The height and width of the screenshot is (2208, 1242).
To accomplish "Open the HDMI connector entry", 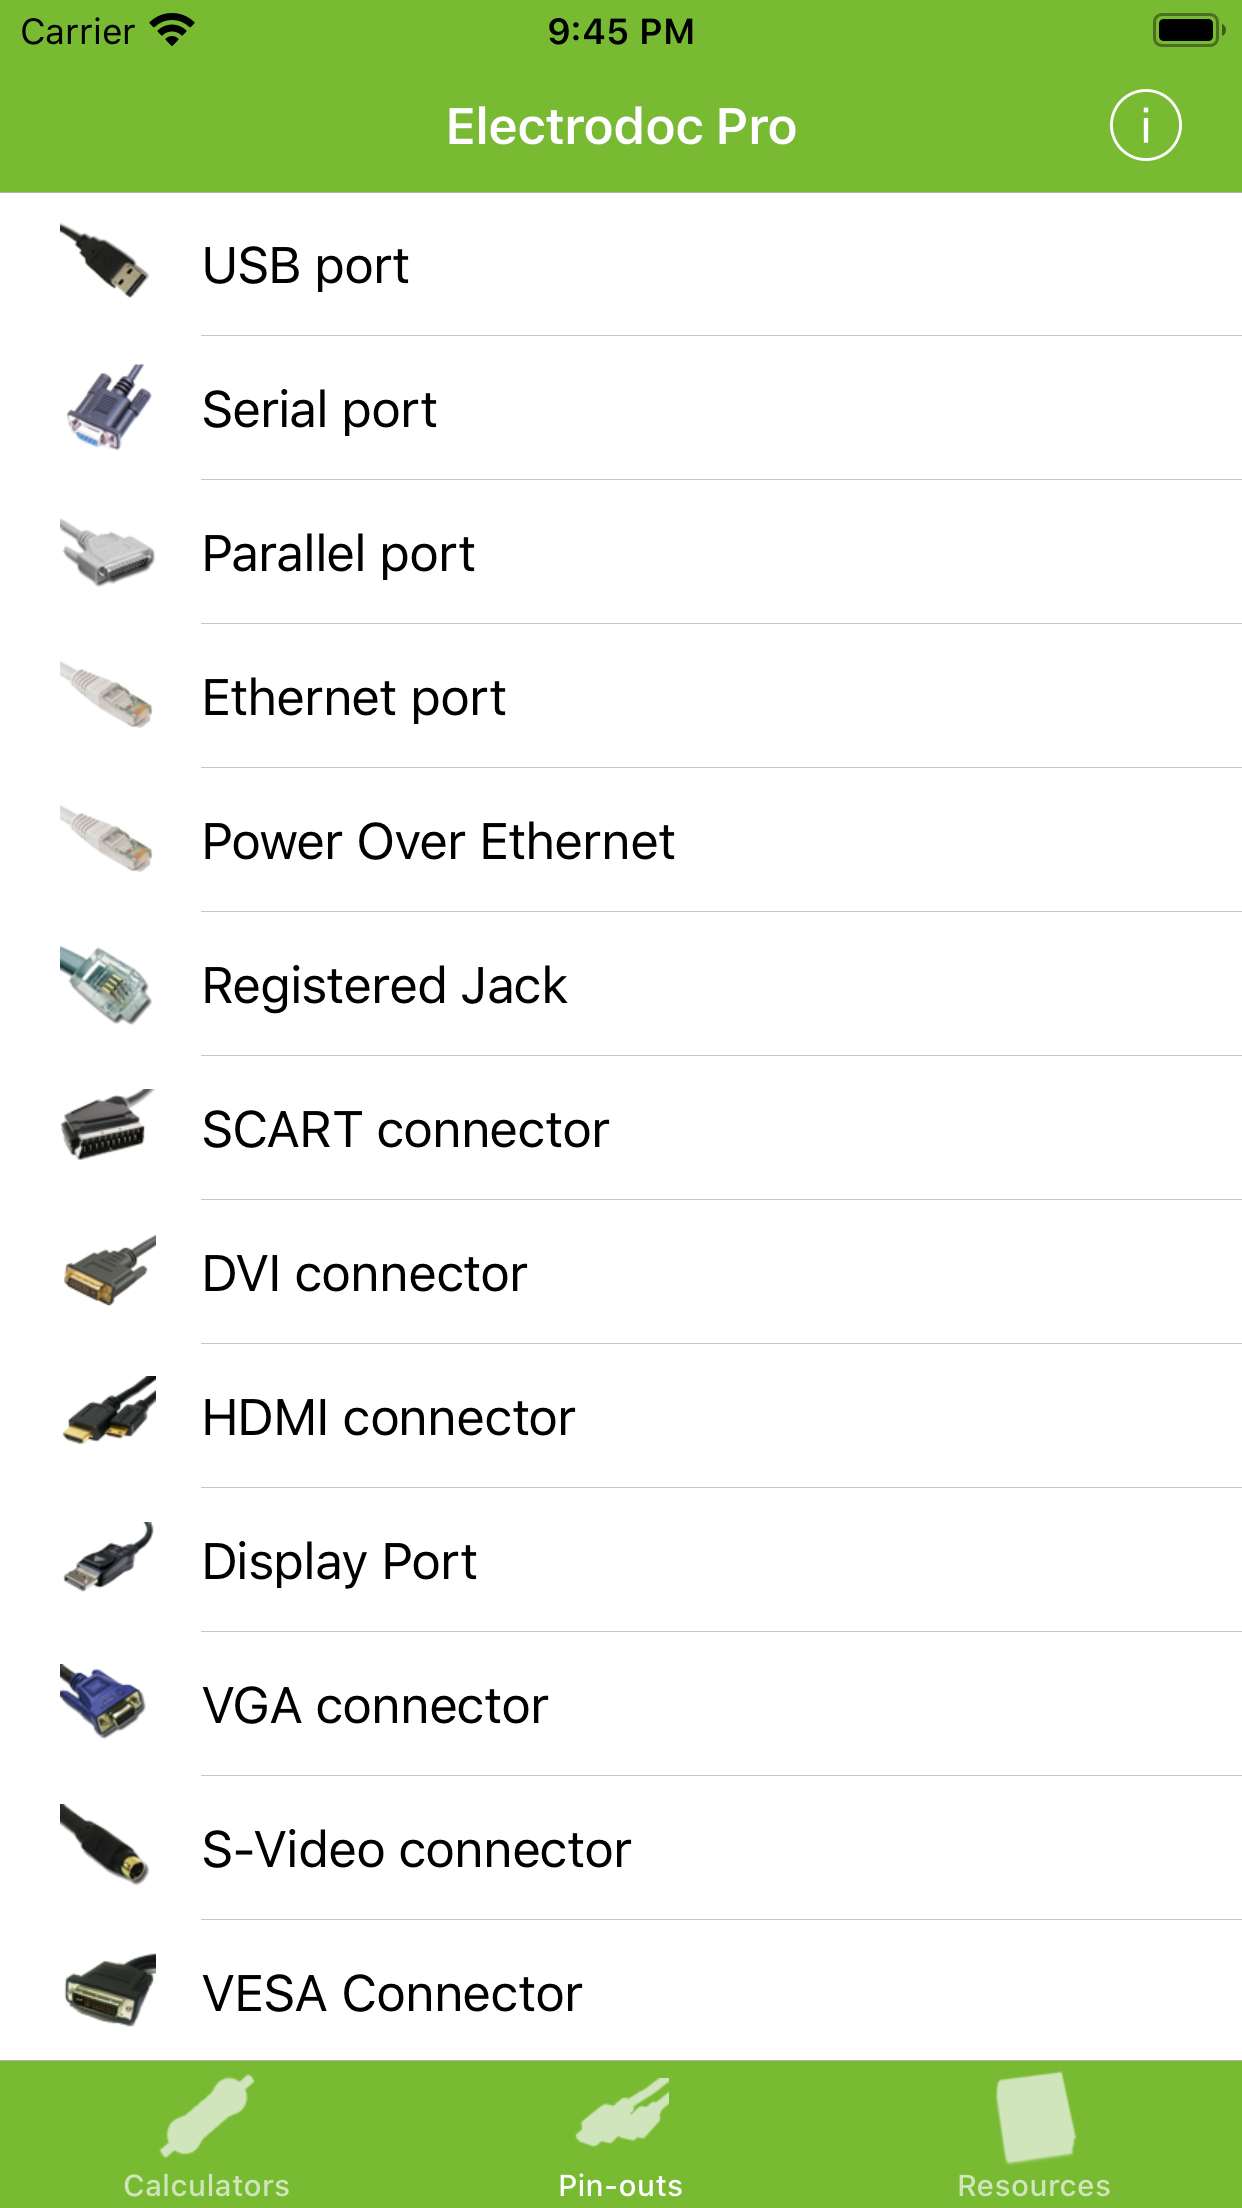I will [x=620, y=1417].
